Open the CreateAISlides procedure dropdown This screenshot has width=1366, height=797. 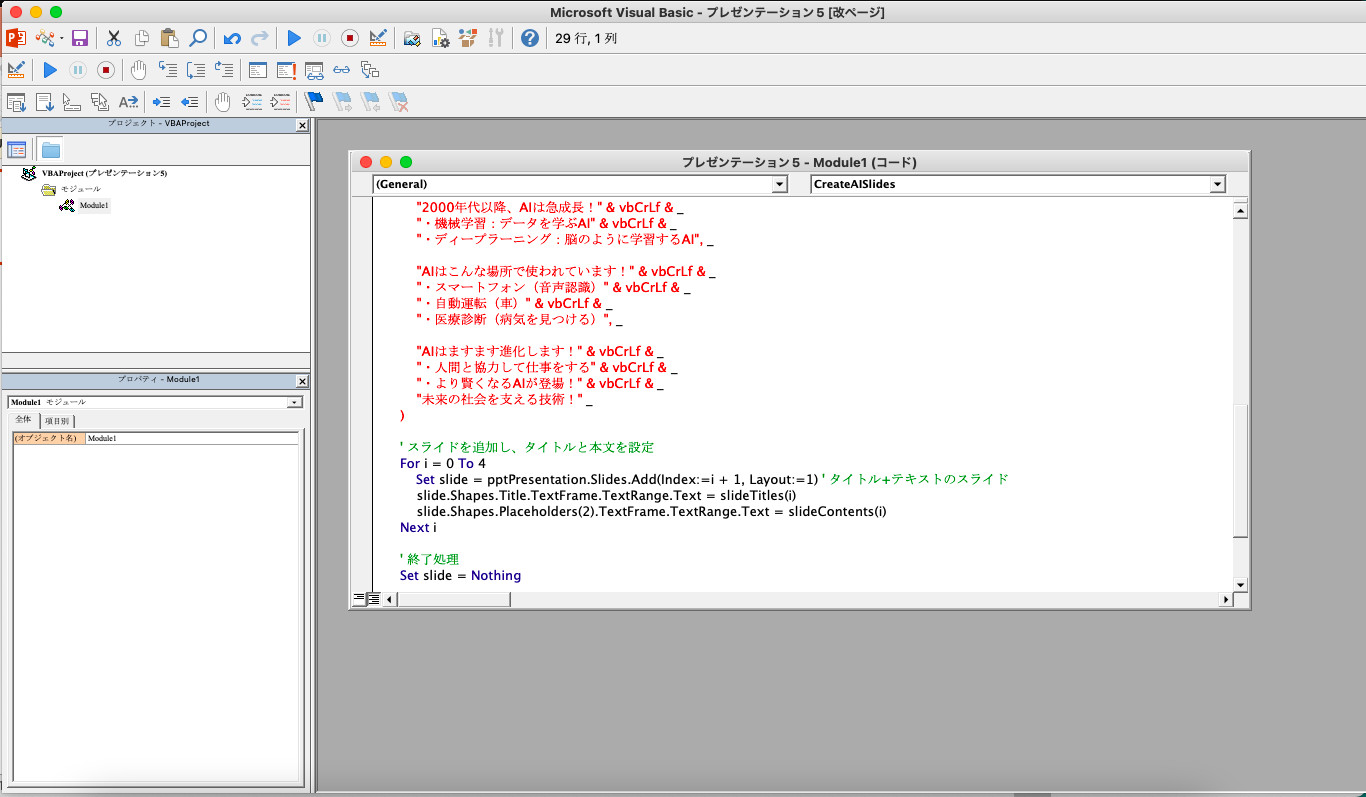tap(1217, 184)
